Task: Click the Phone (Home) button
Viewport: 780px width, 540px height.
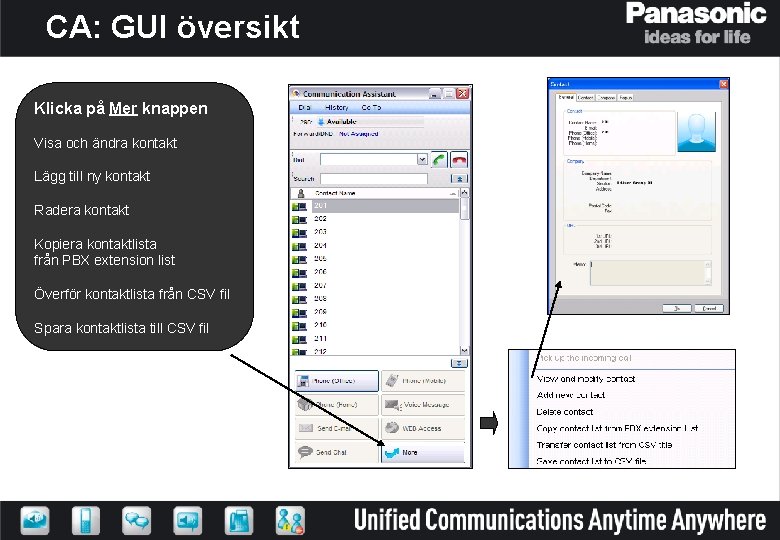Action: (337, 405)
